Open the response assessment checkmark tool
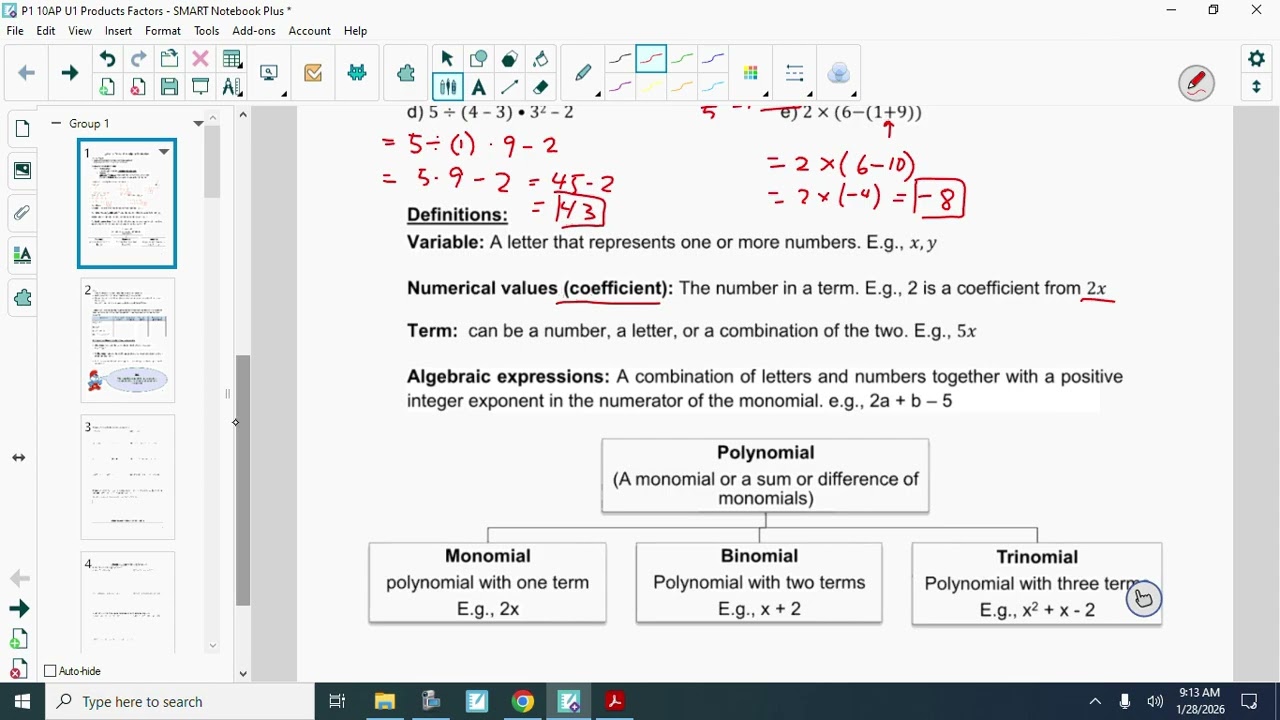 pos(313,73)
